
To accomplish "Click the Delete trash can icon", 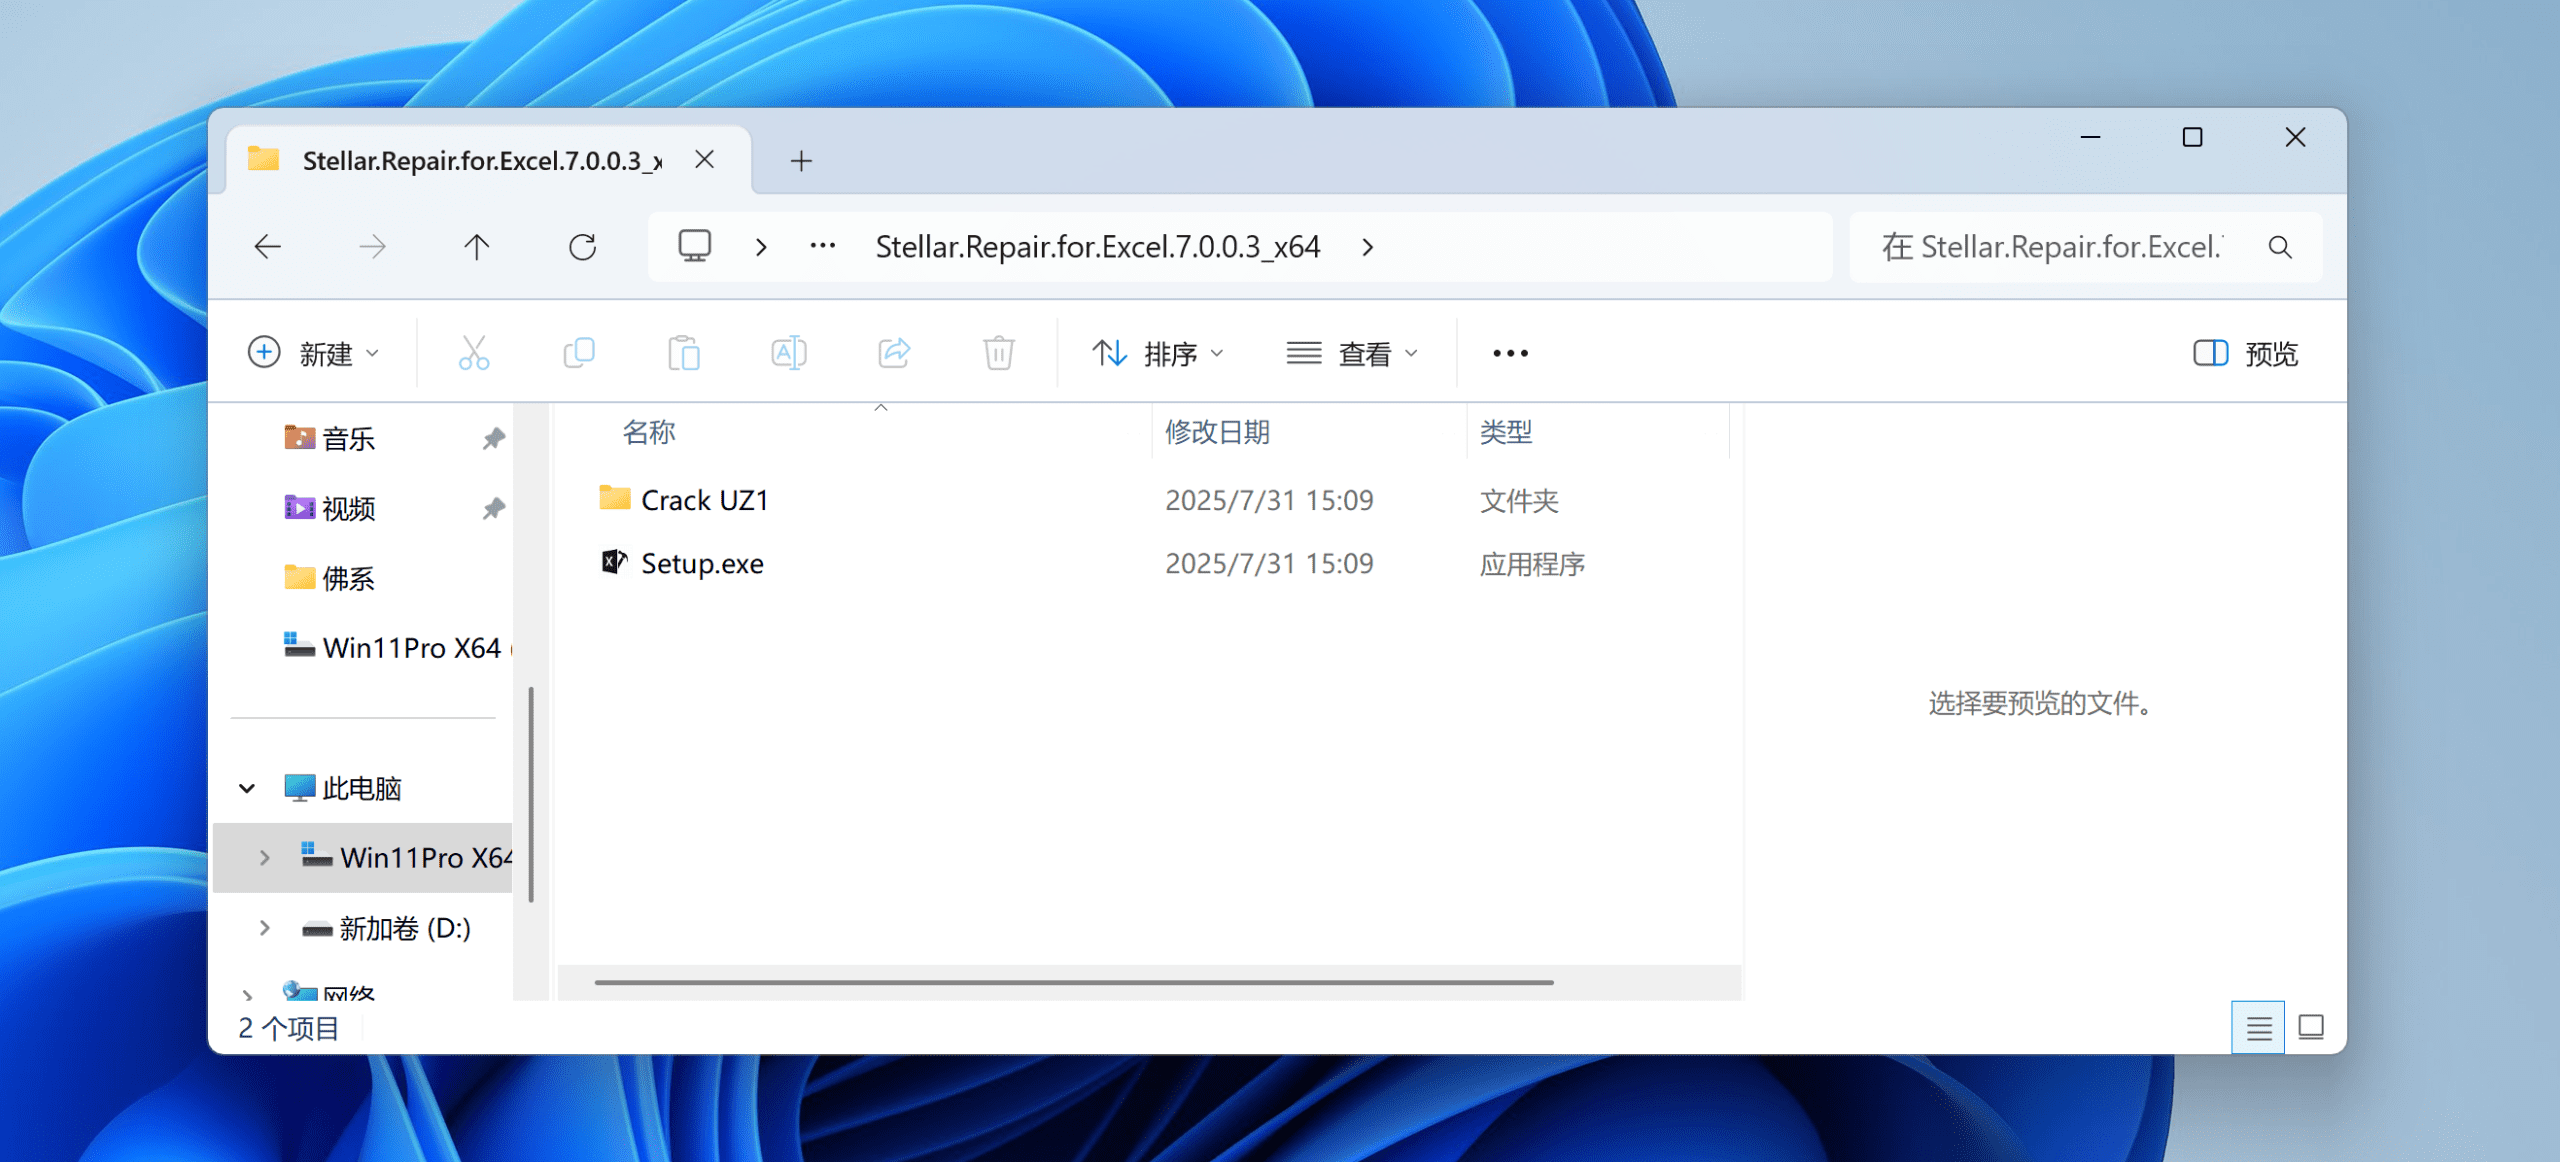I will (x=998, y=353).
